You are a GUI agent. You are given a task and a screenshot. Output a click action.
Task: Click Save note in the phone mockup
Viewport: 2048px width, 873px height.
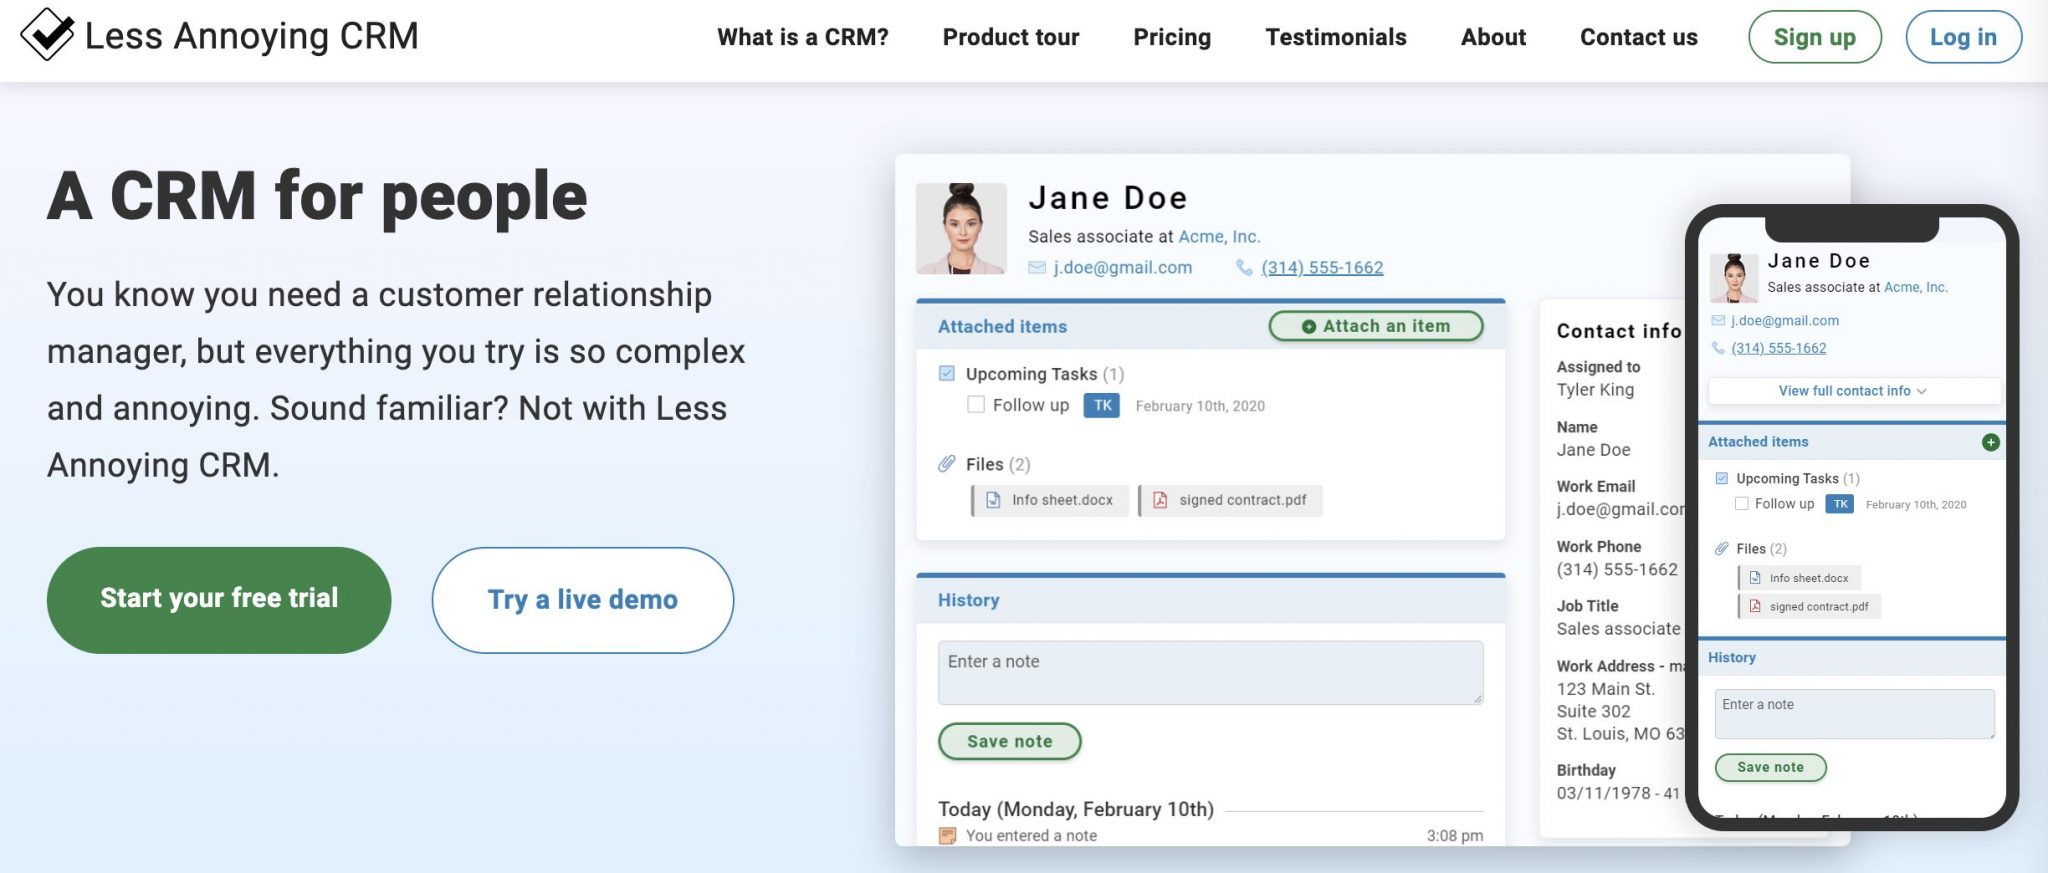[1771, 767]
